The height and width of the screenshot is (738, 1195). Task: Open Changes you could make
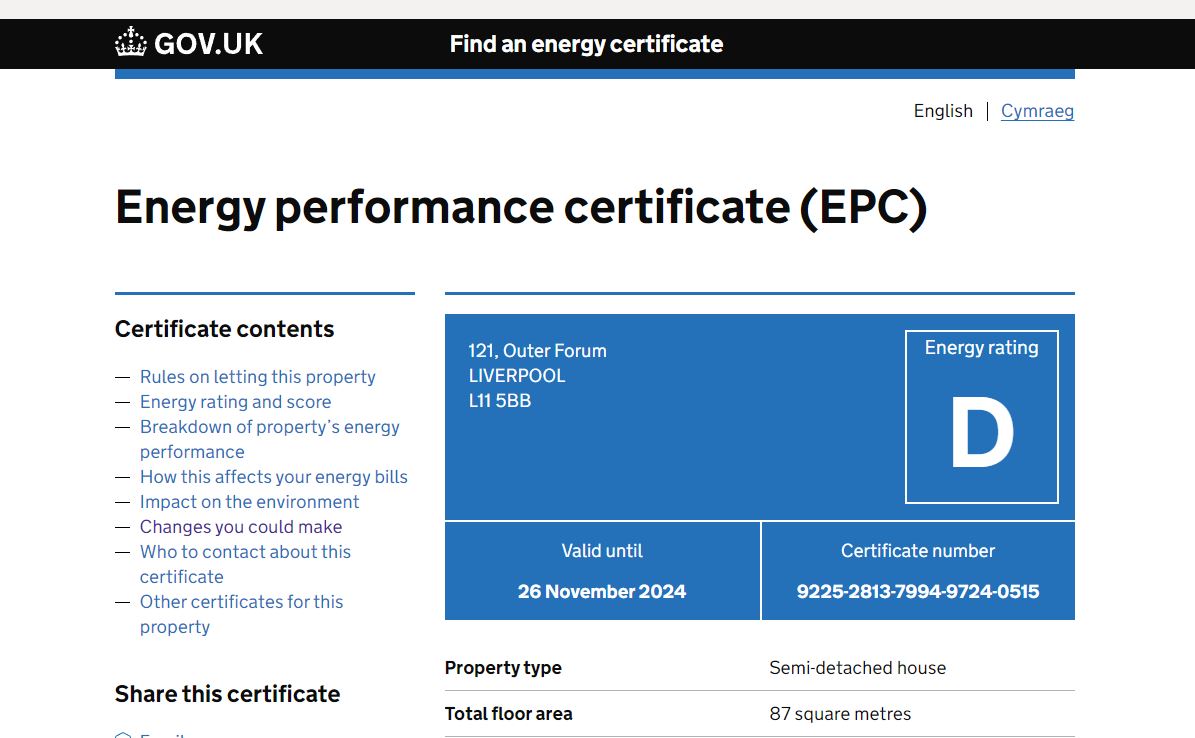[240, 527]
